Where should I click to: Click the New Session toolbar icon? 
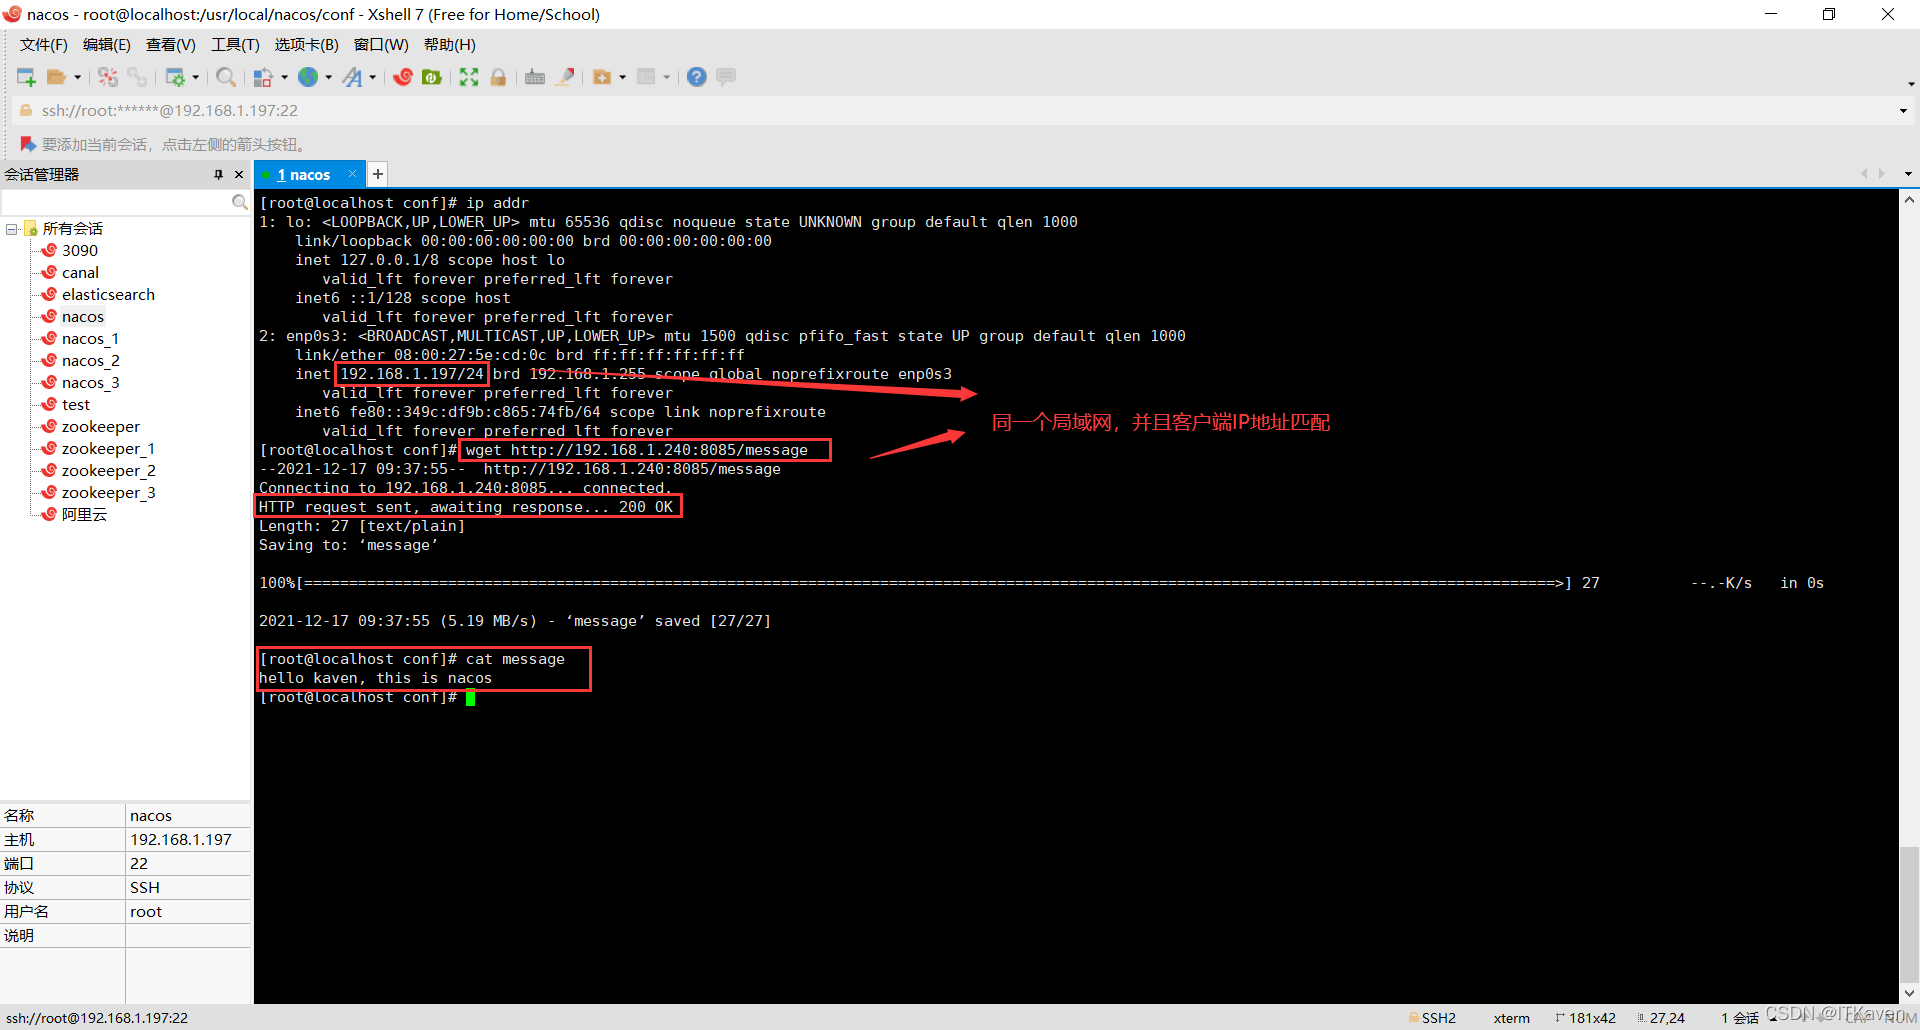pyautogui.click(x=27, y=77)
